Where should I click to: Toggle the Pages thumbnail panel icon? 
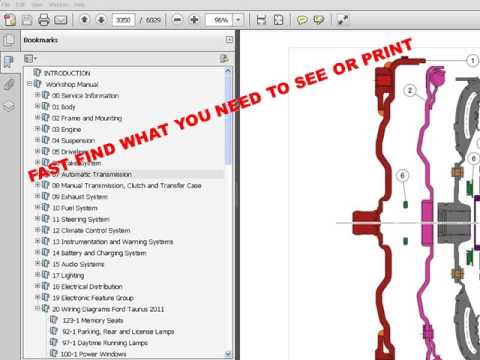click(9, 40)
